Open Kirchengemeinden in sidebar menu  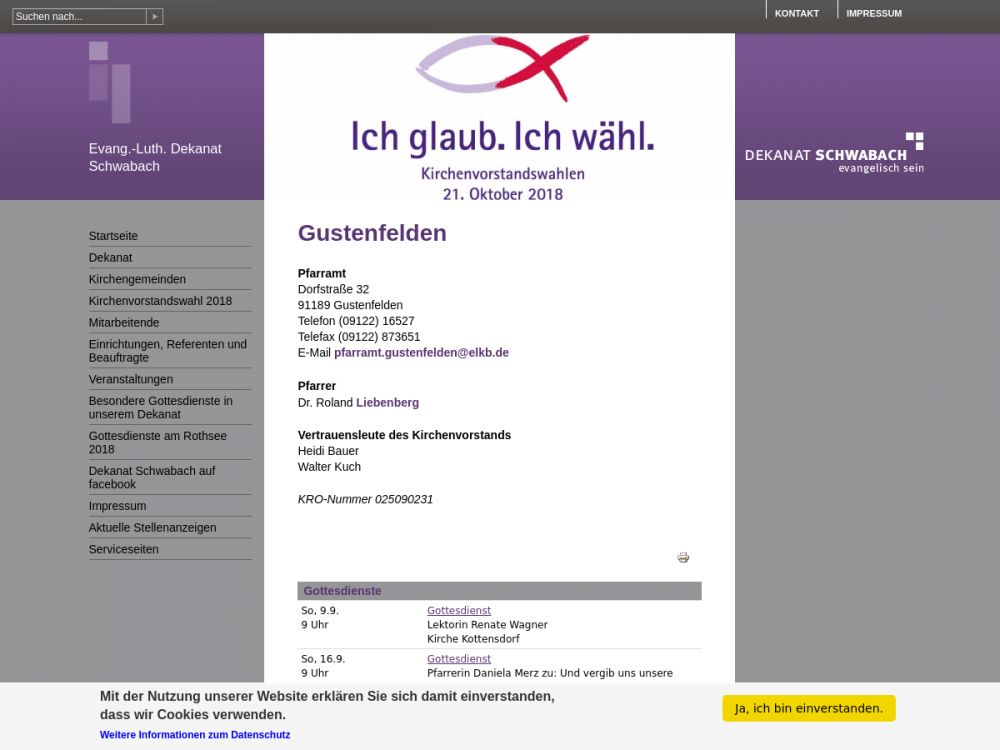(137, 279)
